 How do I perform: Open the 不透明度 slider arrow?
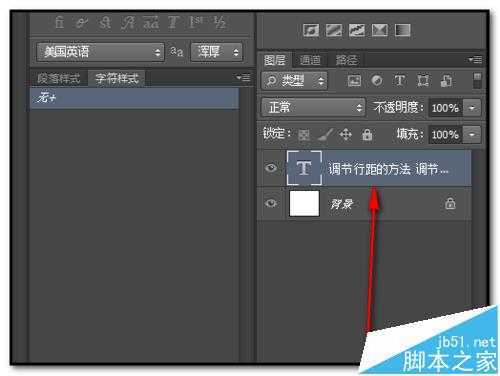[x=472, y=108]
